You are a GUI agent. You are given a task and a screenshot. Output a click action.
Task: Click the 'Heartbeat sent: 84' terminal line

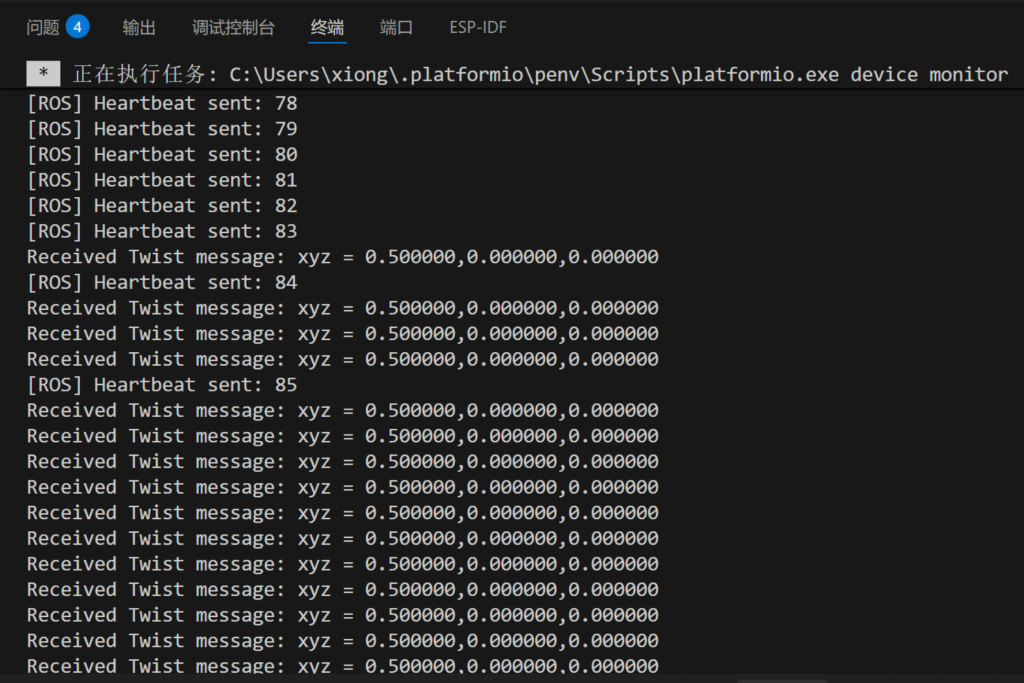pos(162,283)
